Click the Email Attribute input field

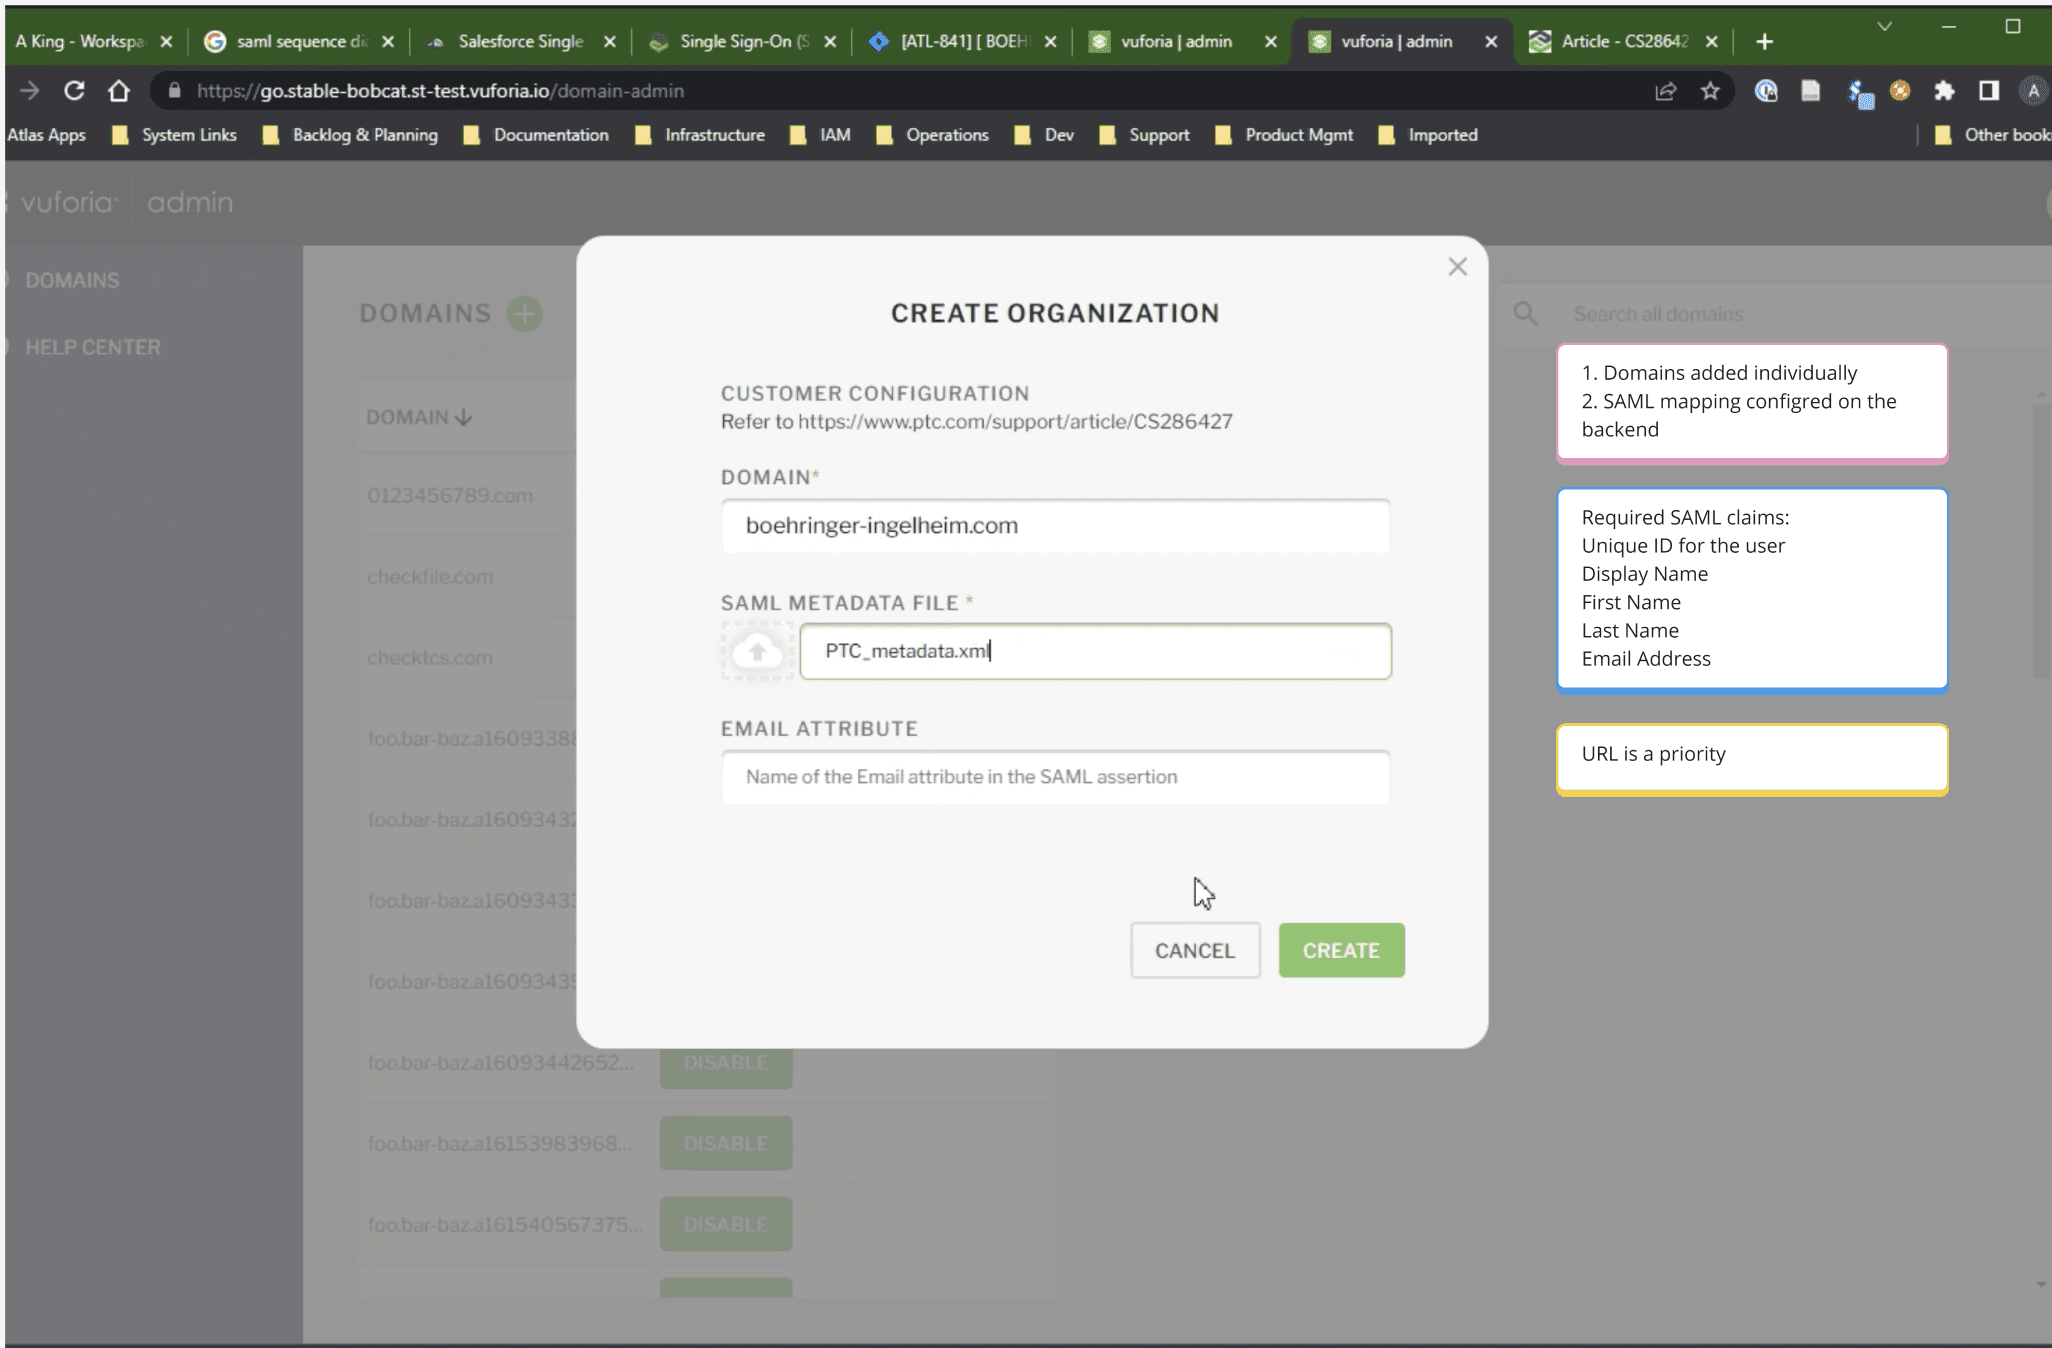point(1055,777)
